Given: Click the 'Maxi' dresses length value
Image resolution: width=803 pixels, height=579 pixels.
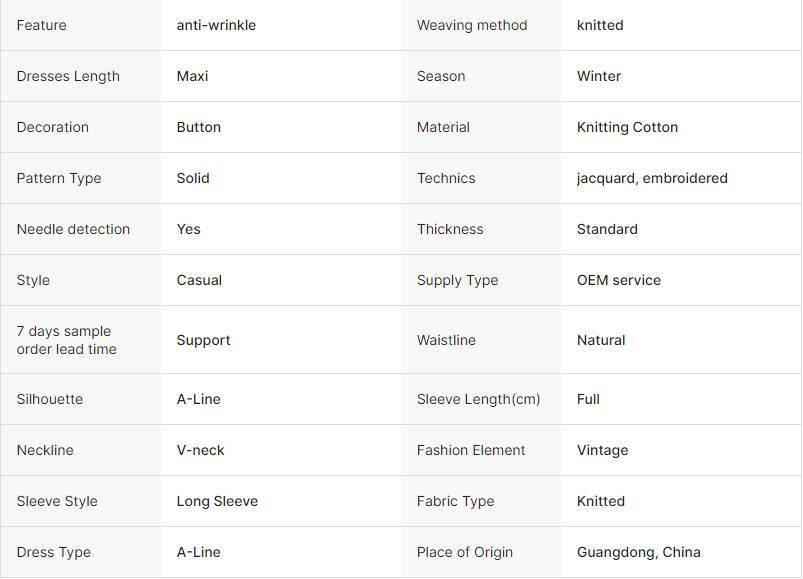Looking at the screenshot, I should click(193, 76).
